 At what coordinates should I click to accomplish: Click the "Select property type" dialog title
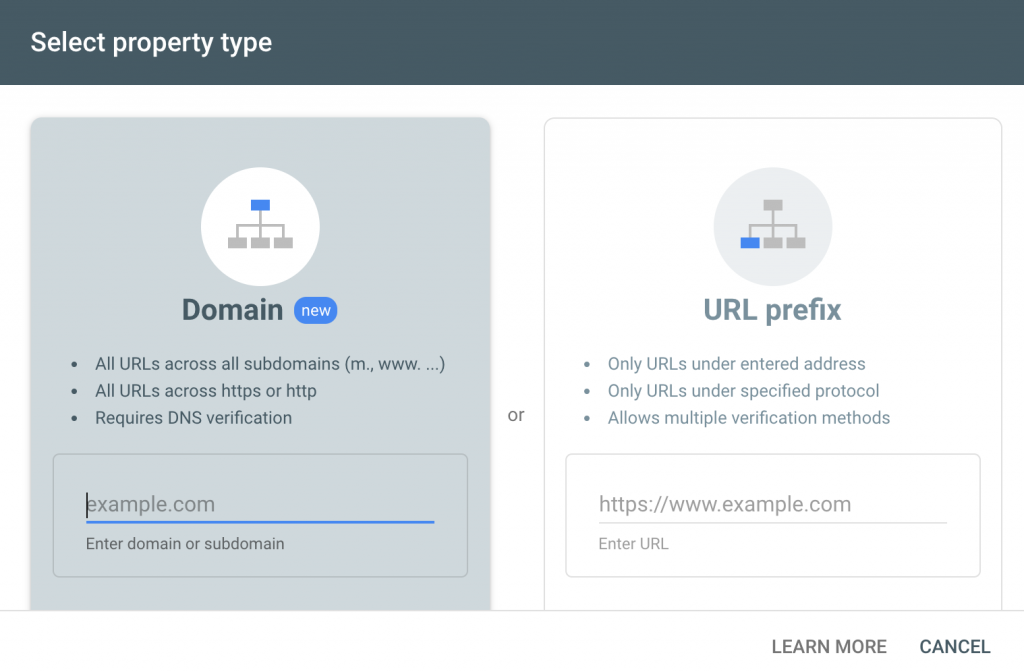point(151,43)
